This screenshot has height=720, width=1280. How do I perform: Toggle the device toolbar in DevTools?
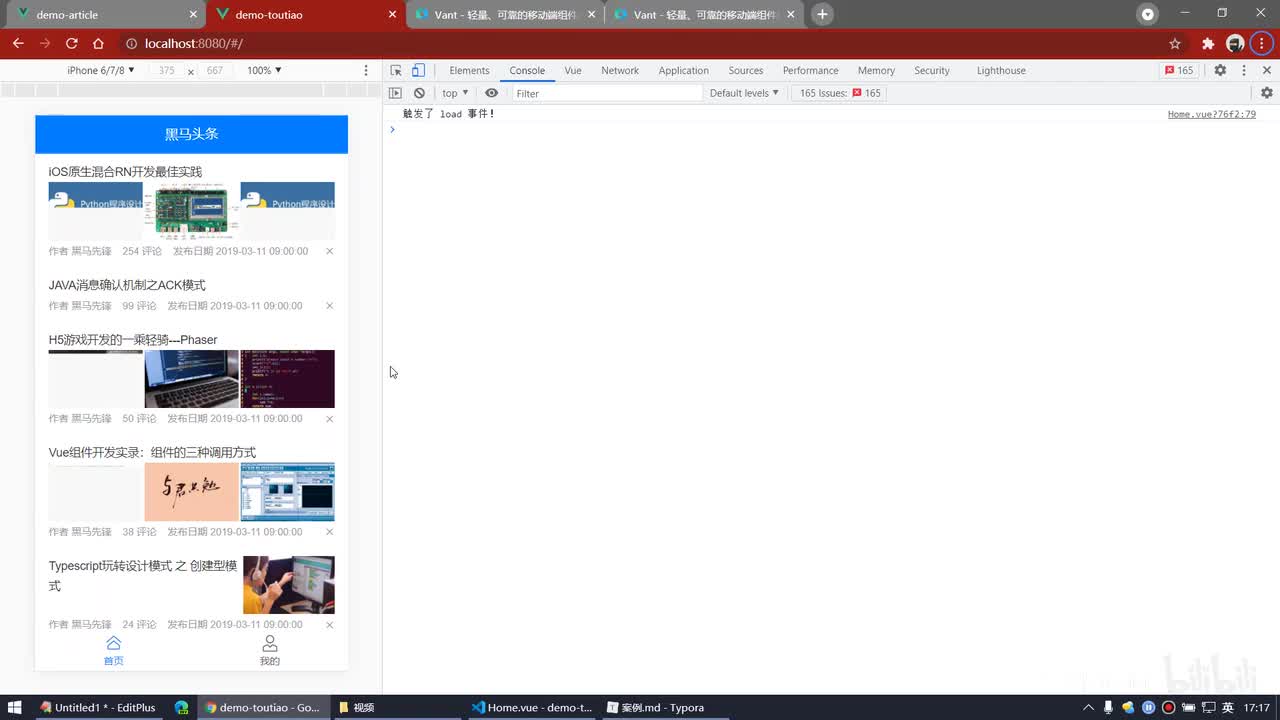[x=418, y=70]
